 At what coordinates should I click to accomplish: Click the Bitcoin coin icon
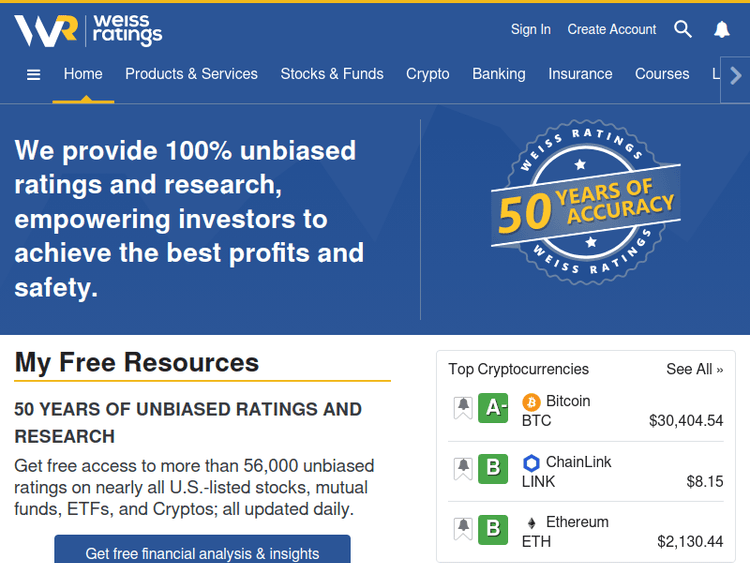(x=531, y=402)
